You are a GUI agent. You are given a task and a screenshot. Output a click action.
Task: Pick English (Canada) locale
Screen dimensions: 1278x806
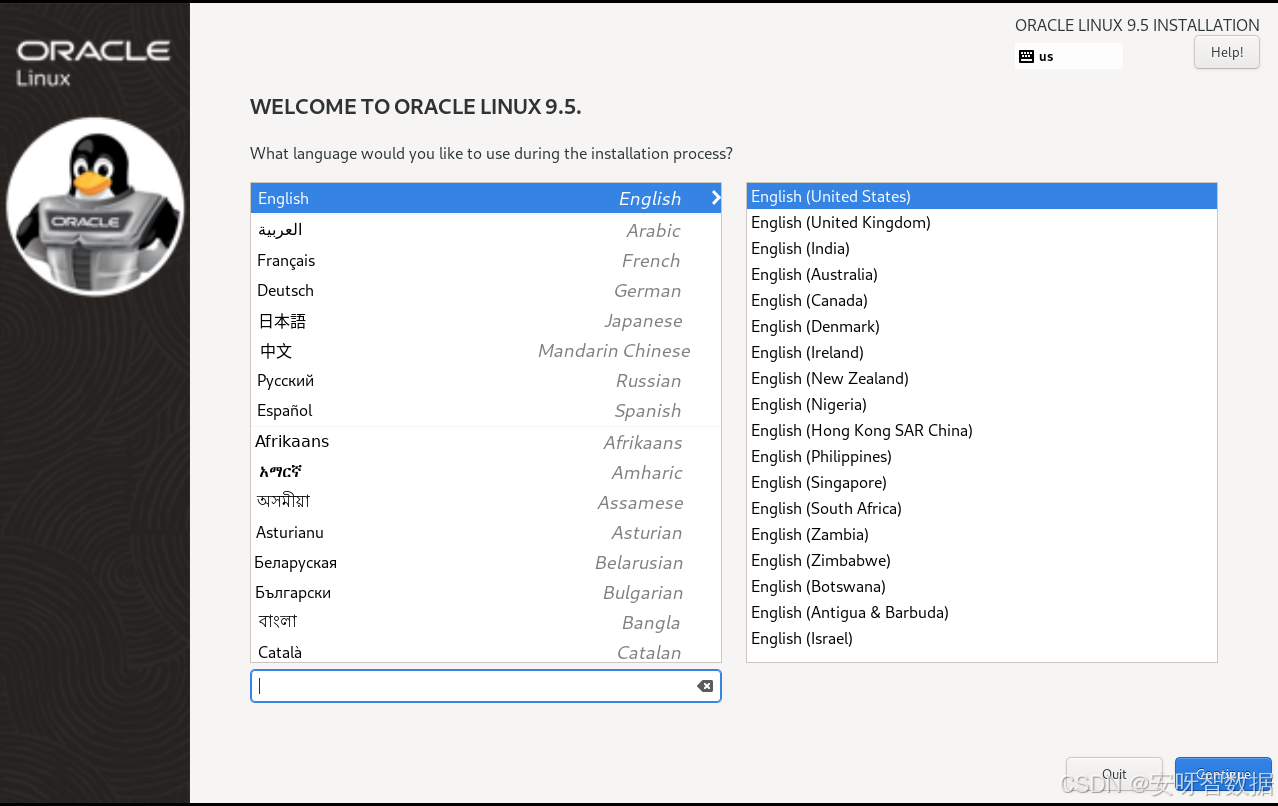[x=982, y=300]
